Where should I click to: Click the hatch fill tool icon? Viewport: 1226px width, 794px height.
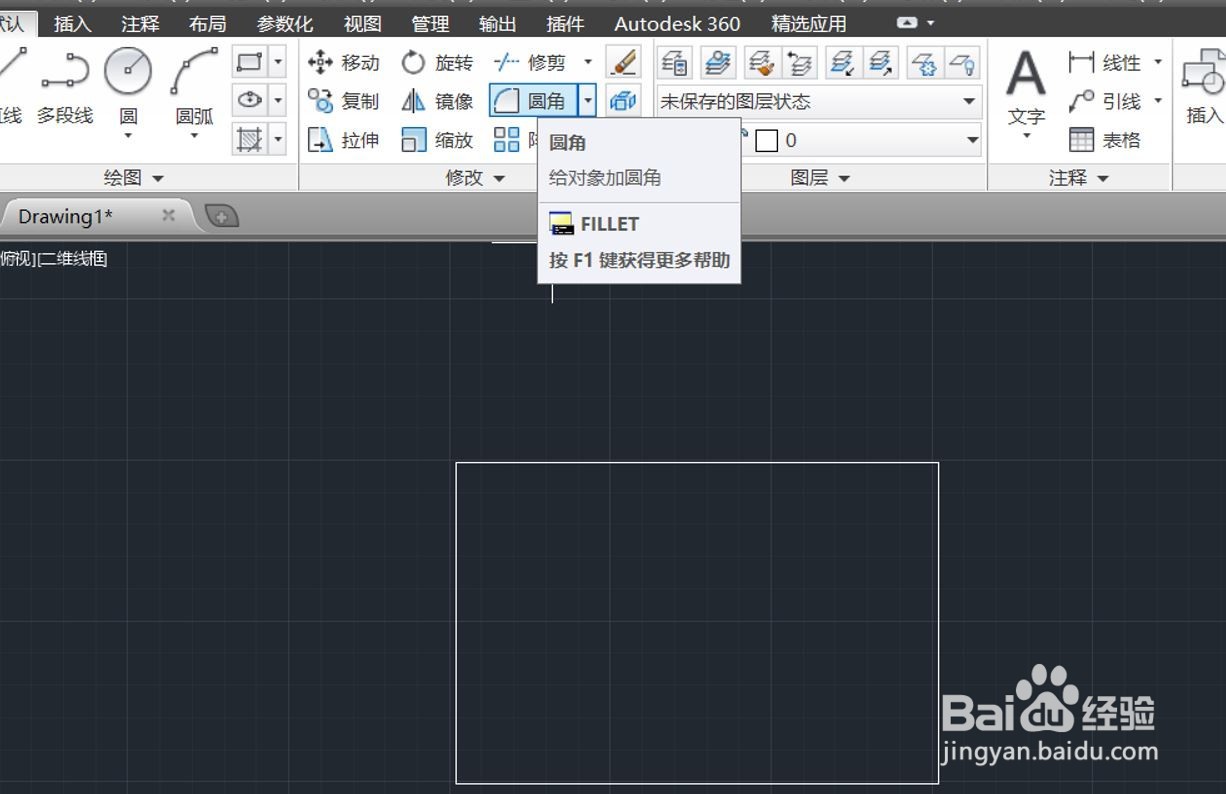coord(250,139)
